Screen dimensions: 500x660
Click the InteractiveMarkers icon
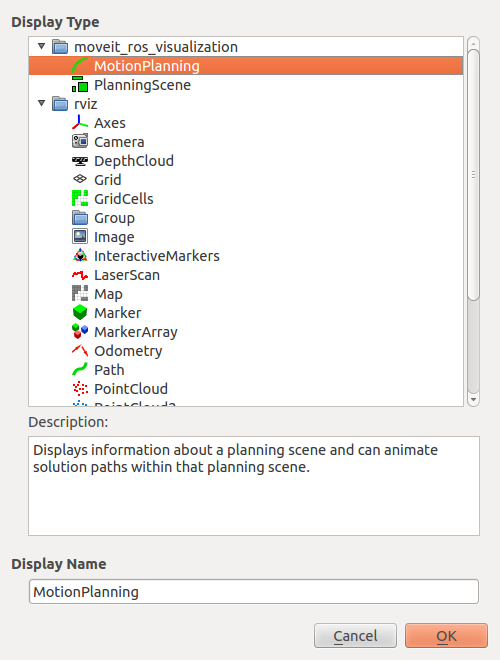click(x=80, y=255)
